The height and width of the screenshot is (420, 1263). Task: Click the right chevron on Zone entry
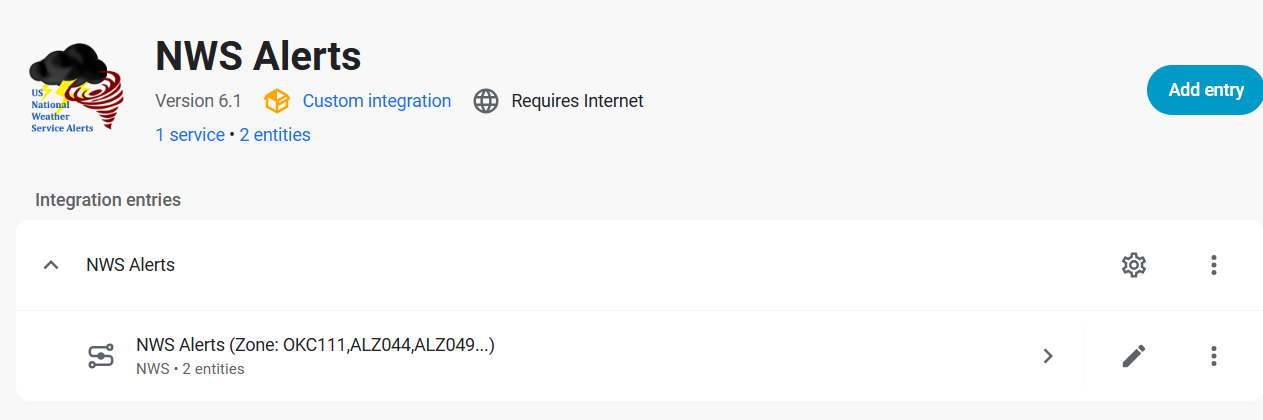coord(1048,356)
